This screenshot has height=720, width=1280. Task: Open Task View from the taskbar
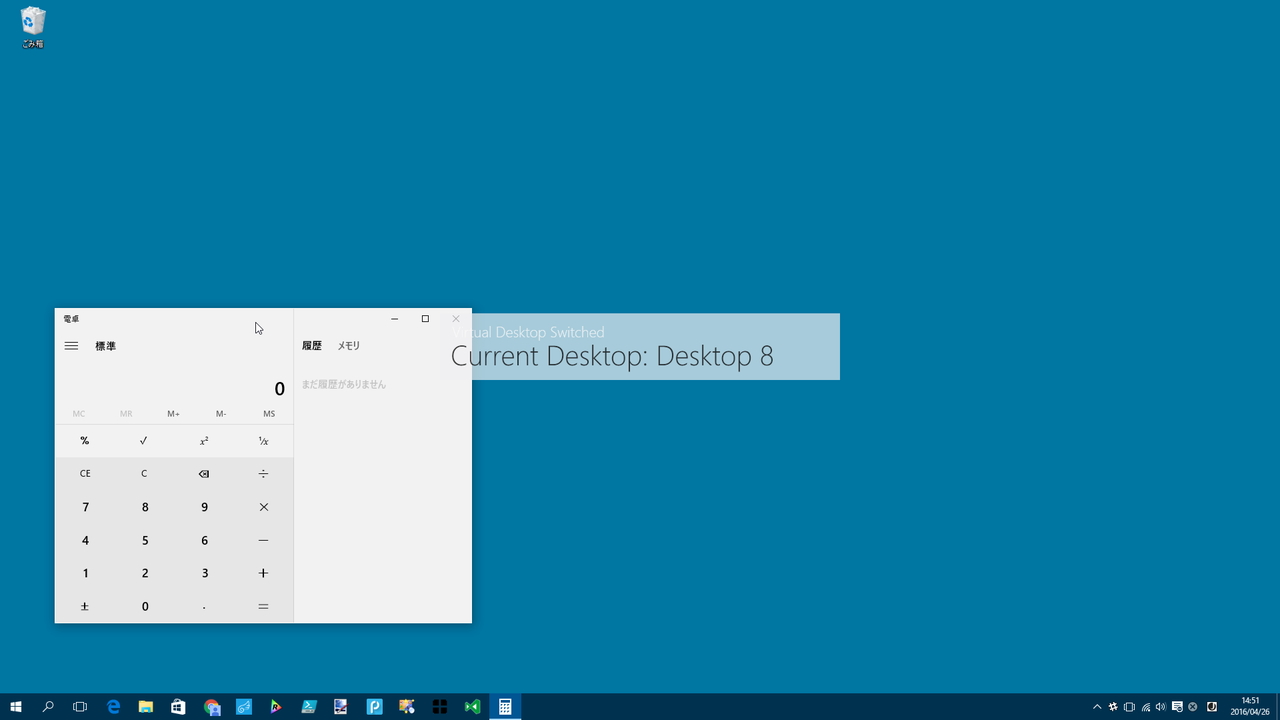(x=80, y=707)
